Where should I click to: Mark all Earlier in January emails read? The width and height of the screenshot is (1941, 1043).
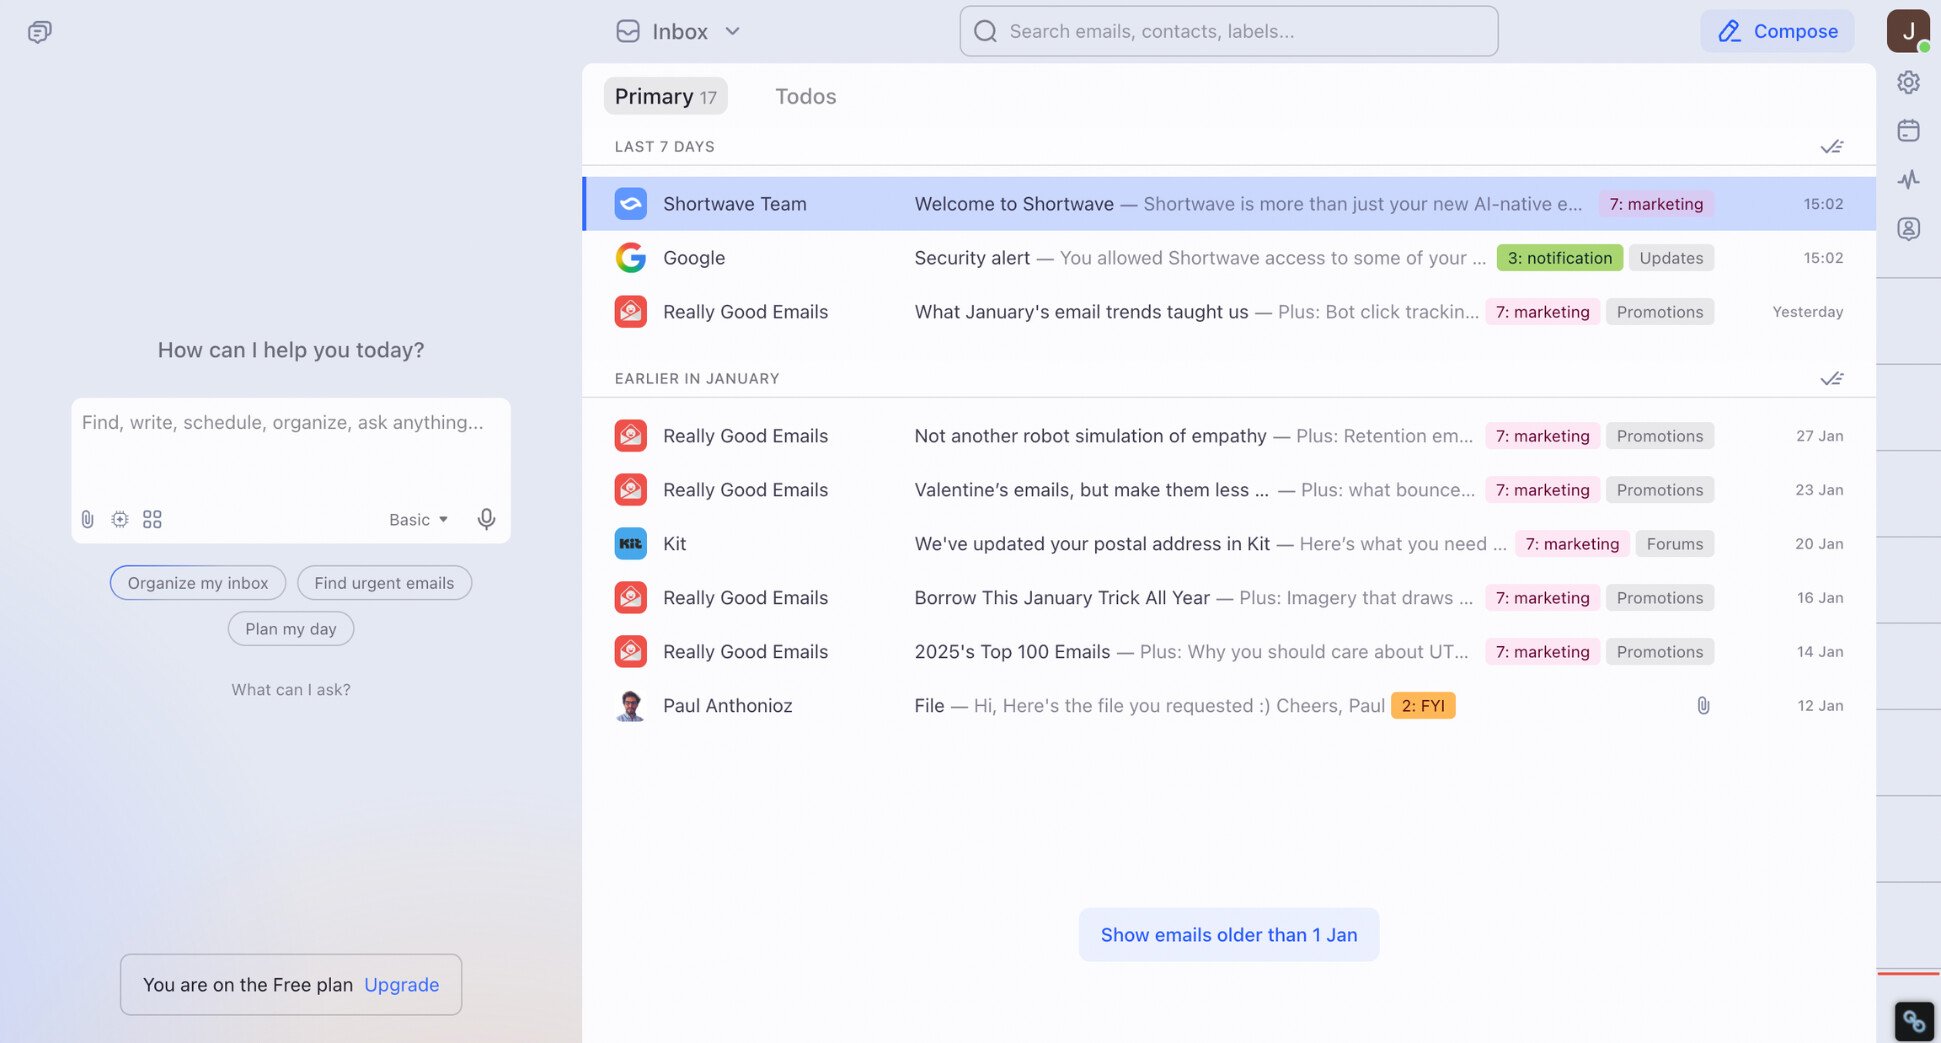pyautogui.click(x=1833, y=378)
